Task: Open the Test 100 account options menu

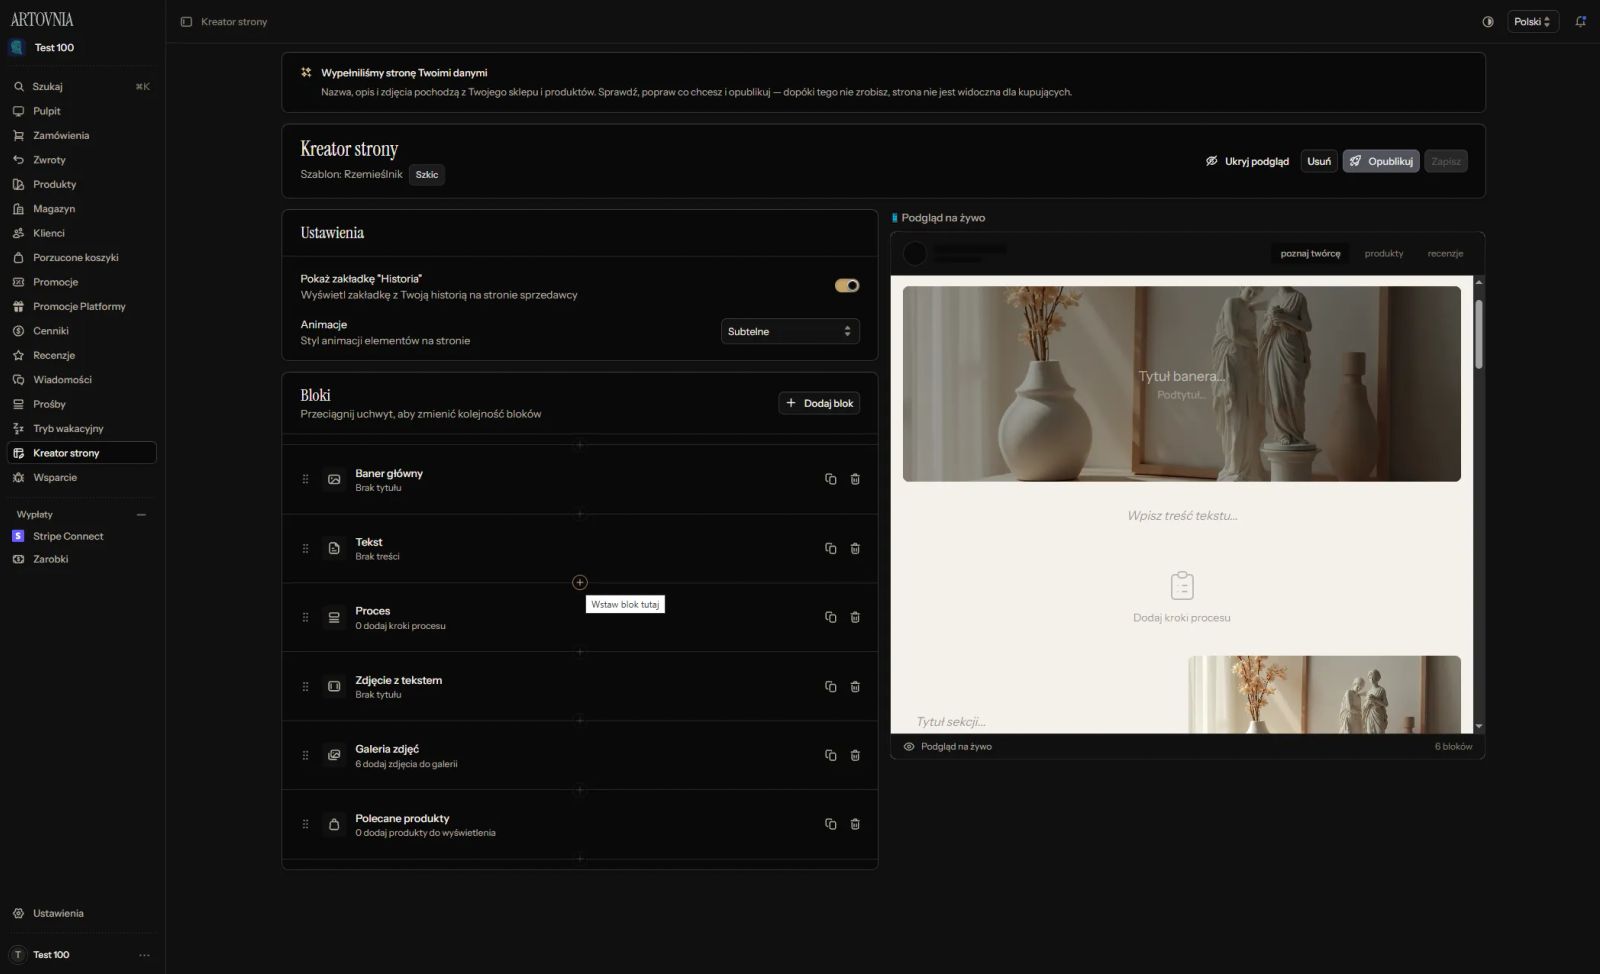Action: [x=144, y=955]
